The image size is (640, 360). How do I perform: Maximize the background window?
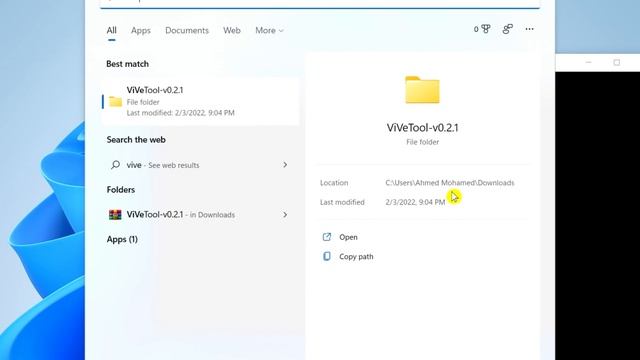[617, 62]
